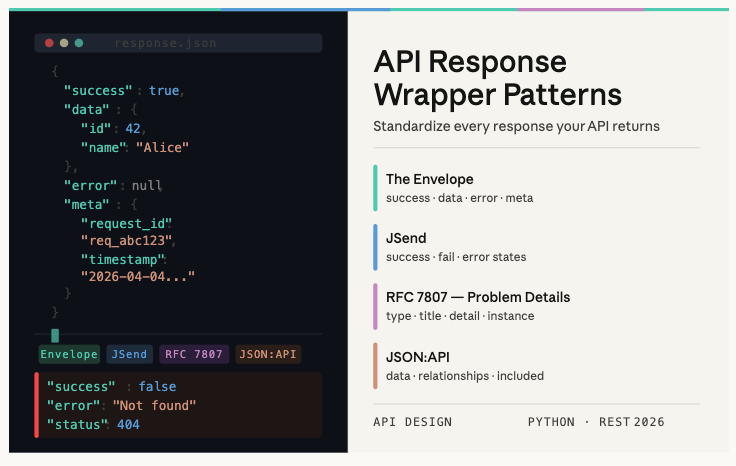
Task: Click the "Not found" string
Action: coord(154,405)
